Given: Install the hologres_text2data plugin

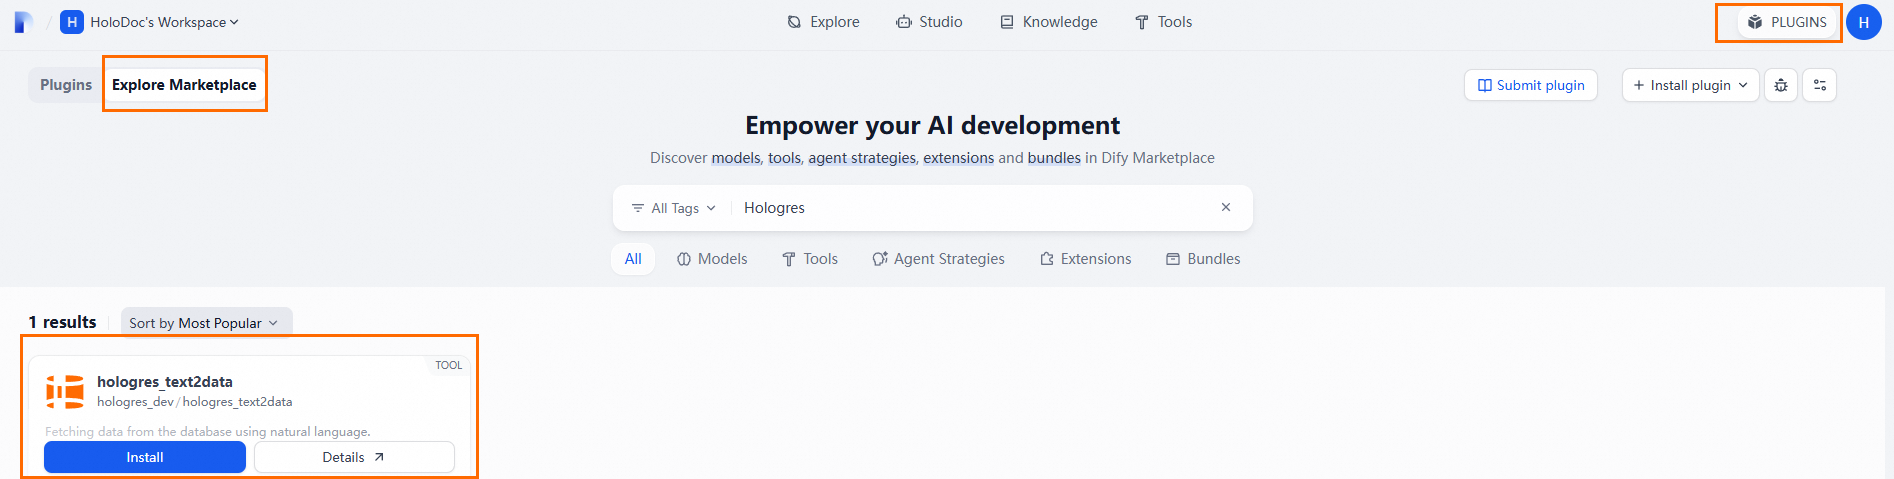Looking at the screenshot, I should click(145, 457).
